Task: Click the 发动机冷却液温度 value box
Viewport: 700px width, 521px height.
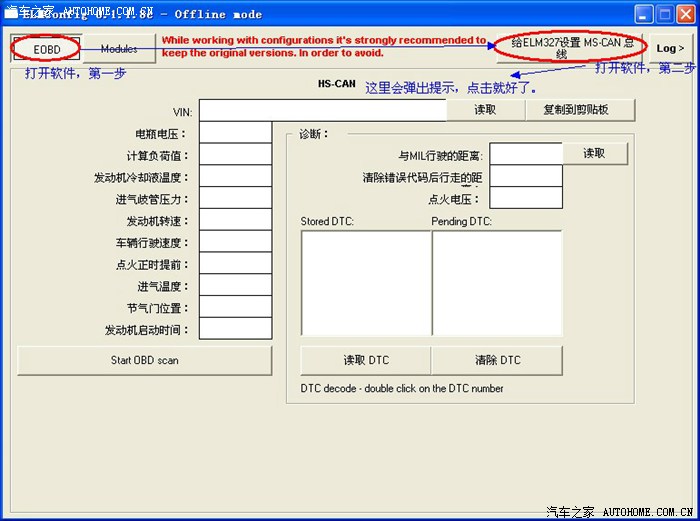Action: pos(235,177)
